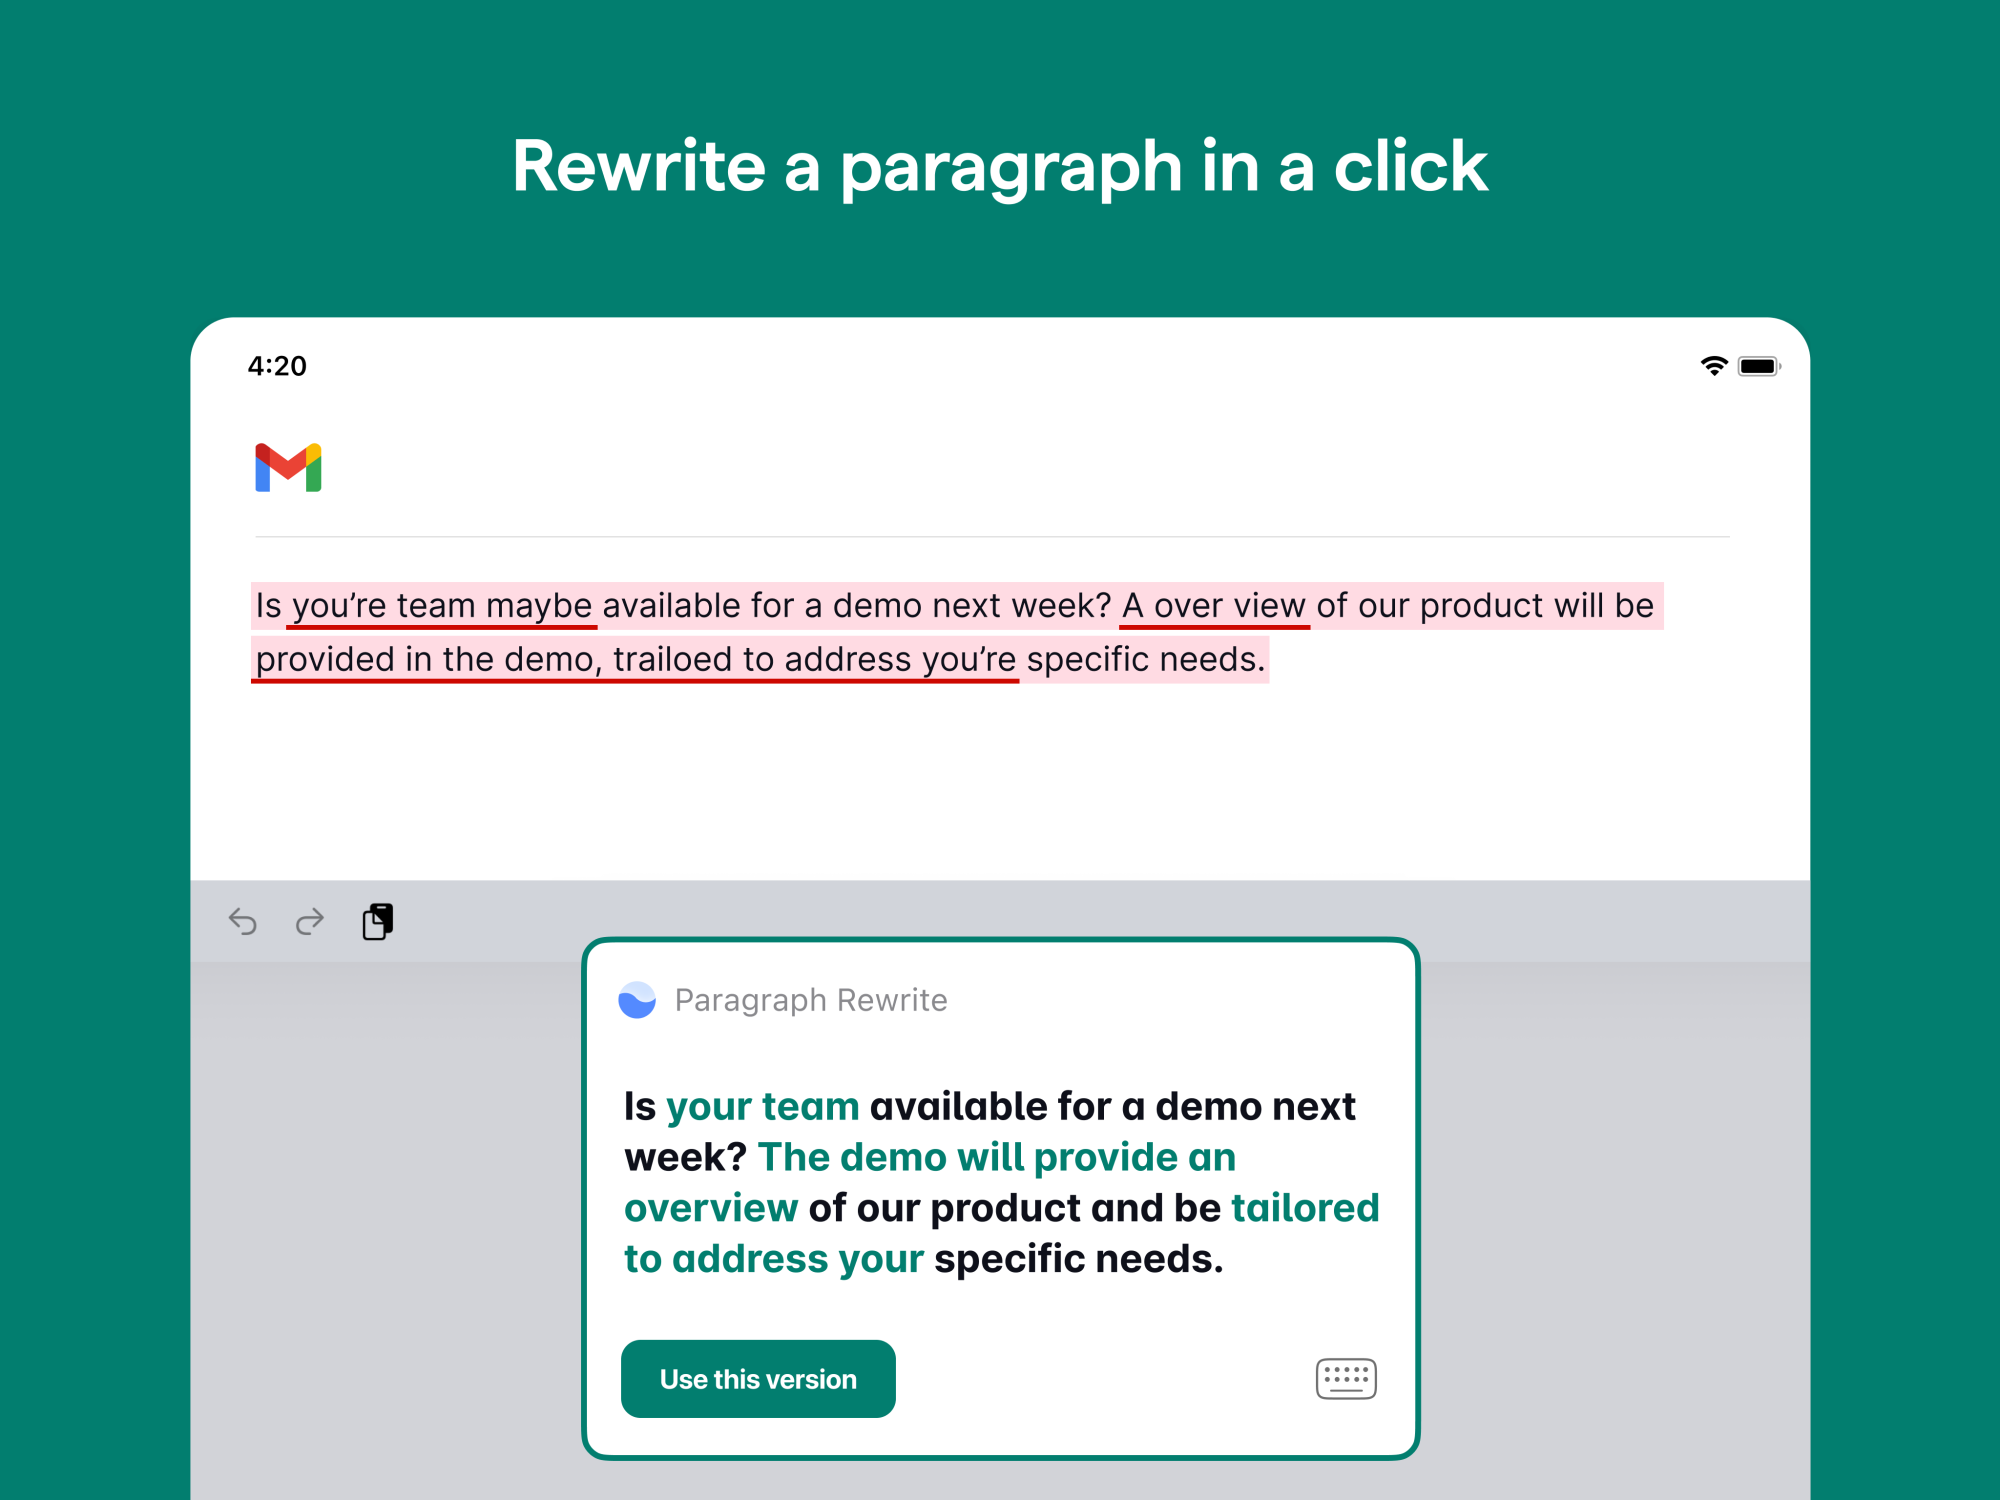Screen dimensions: 2000x1500
Task: Click the clipboard paste icon
Action: pos(377,921)
